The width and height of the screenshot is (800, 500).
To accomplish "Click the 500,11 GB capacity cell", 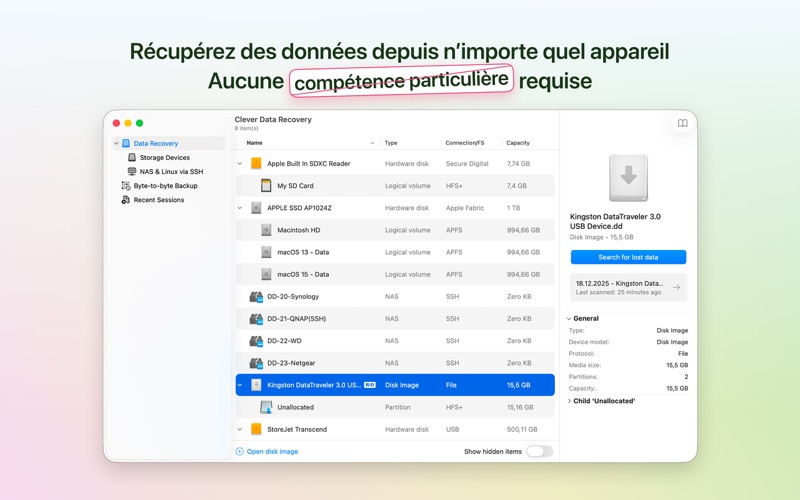I will click(522, 430).
